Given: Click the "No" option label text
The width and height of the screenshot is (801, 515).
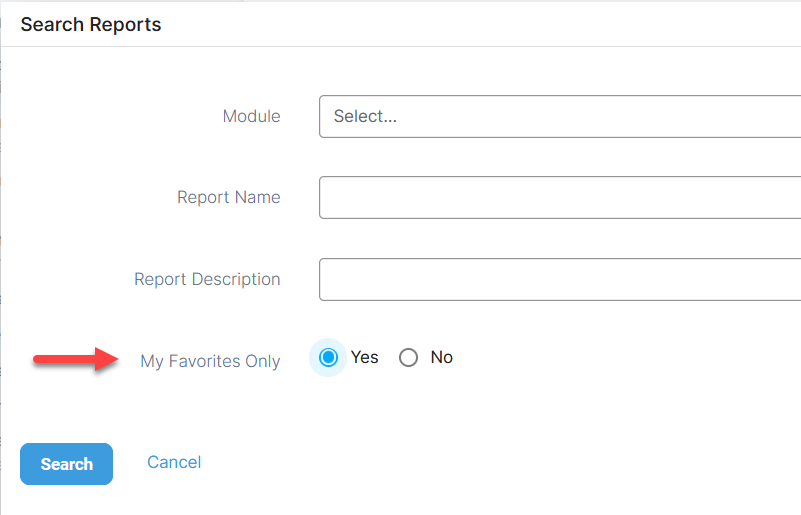Looking at the screenshot, I should [442, 357].
